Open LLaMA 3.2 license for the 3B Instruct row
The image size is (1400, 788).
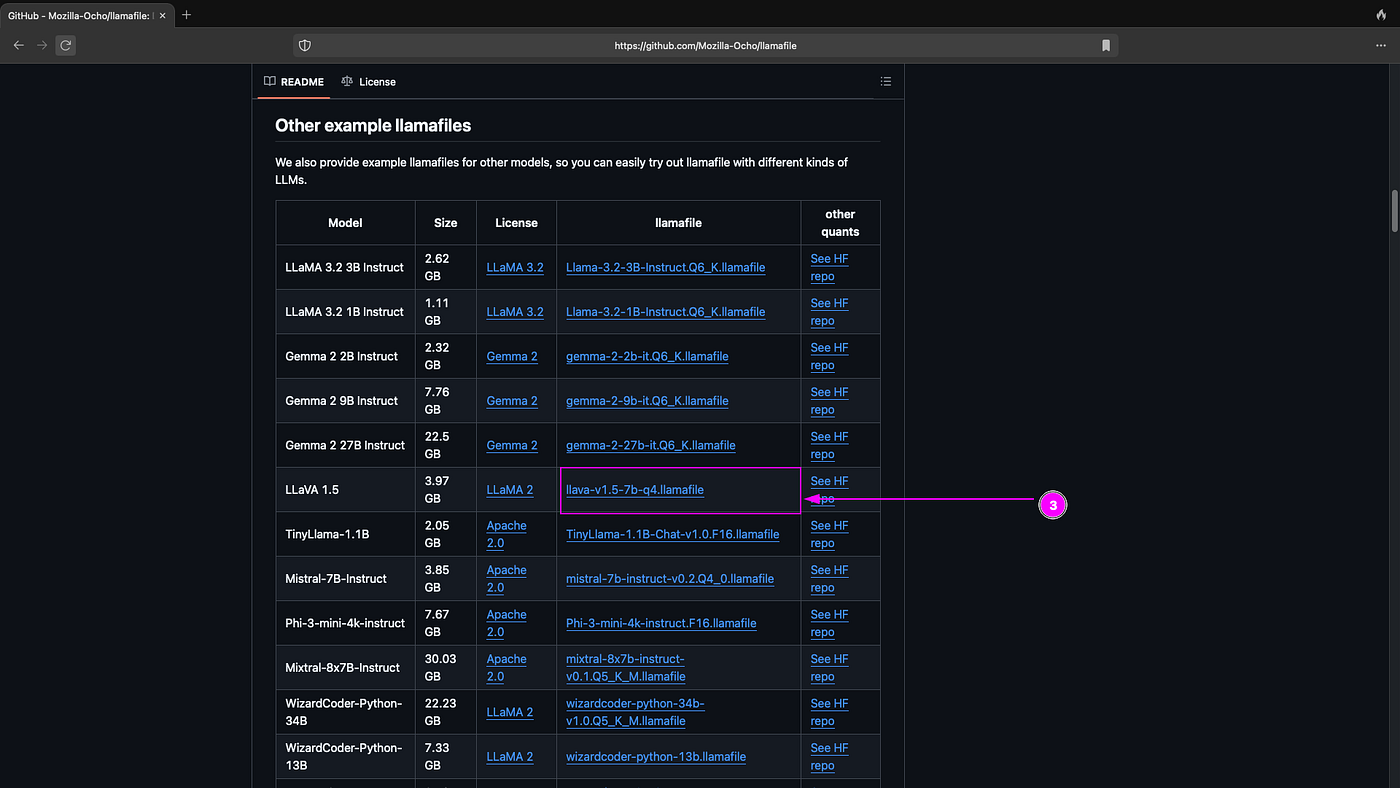tap(515, 267)
